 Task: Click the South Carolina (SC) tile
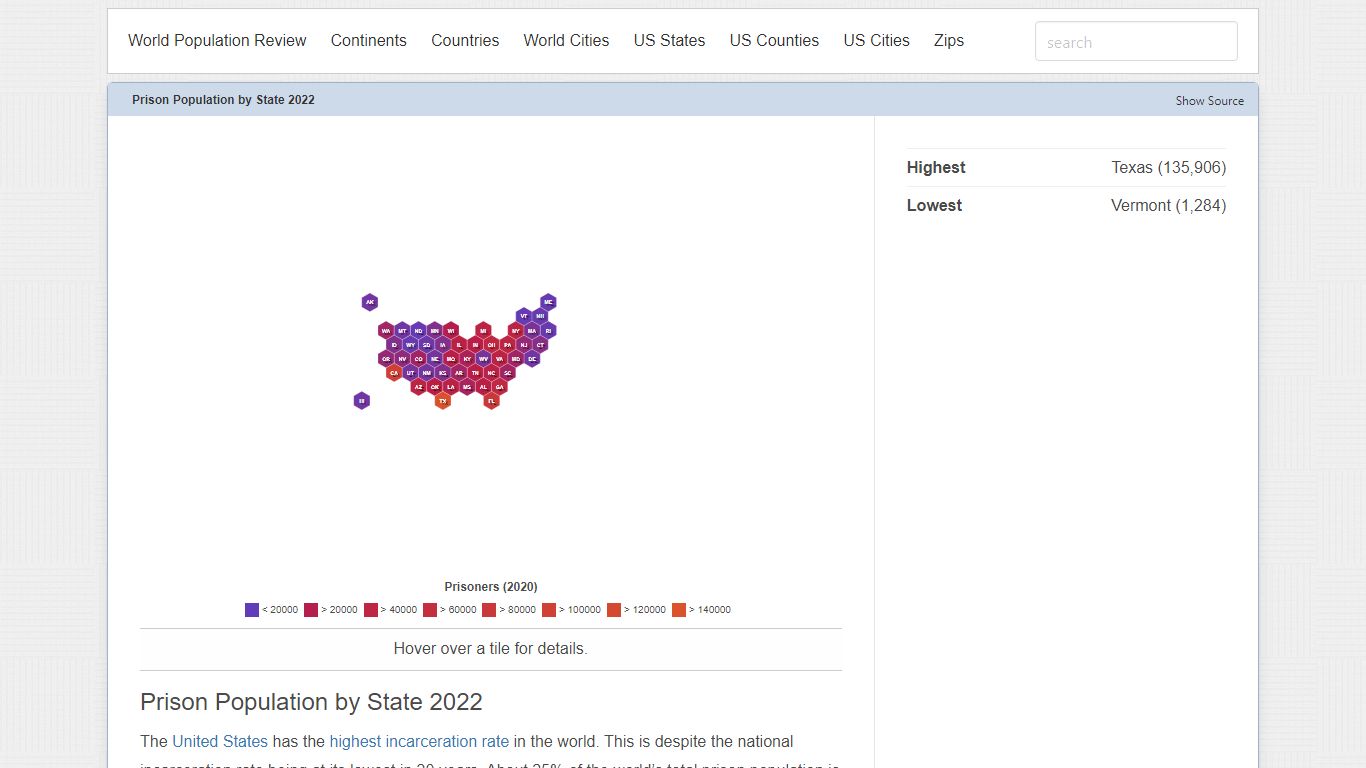click(x=507, y=373)
